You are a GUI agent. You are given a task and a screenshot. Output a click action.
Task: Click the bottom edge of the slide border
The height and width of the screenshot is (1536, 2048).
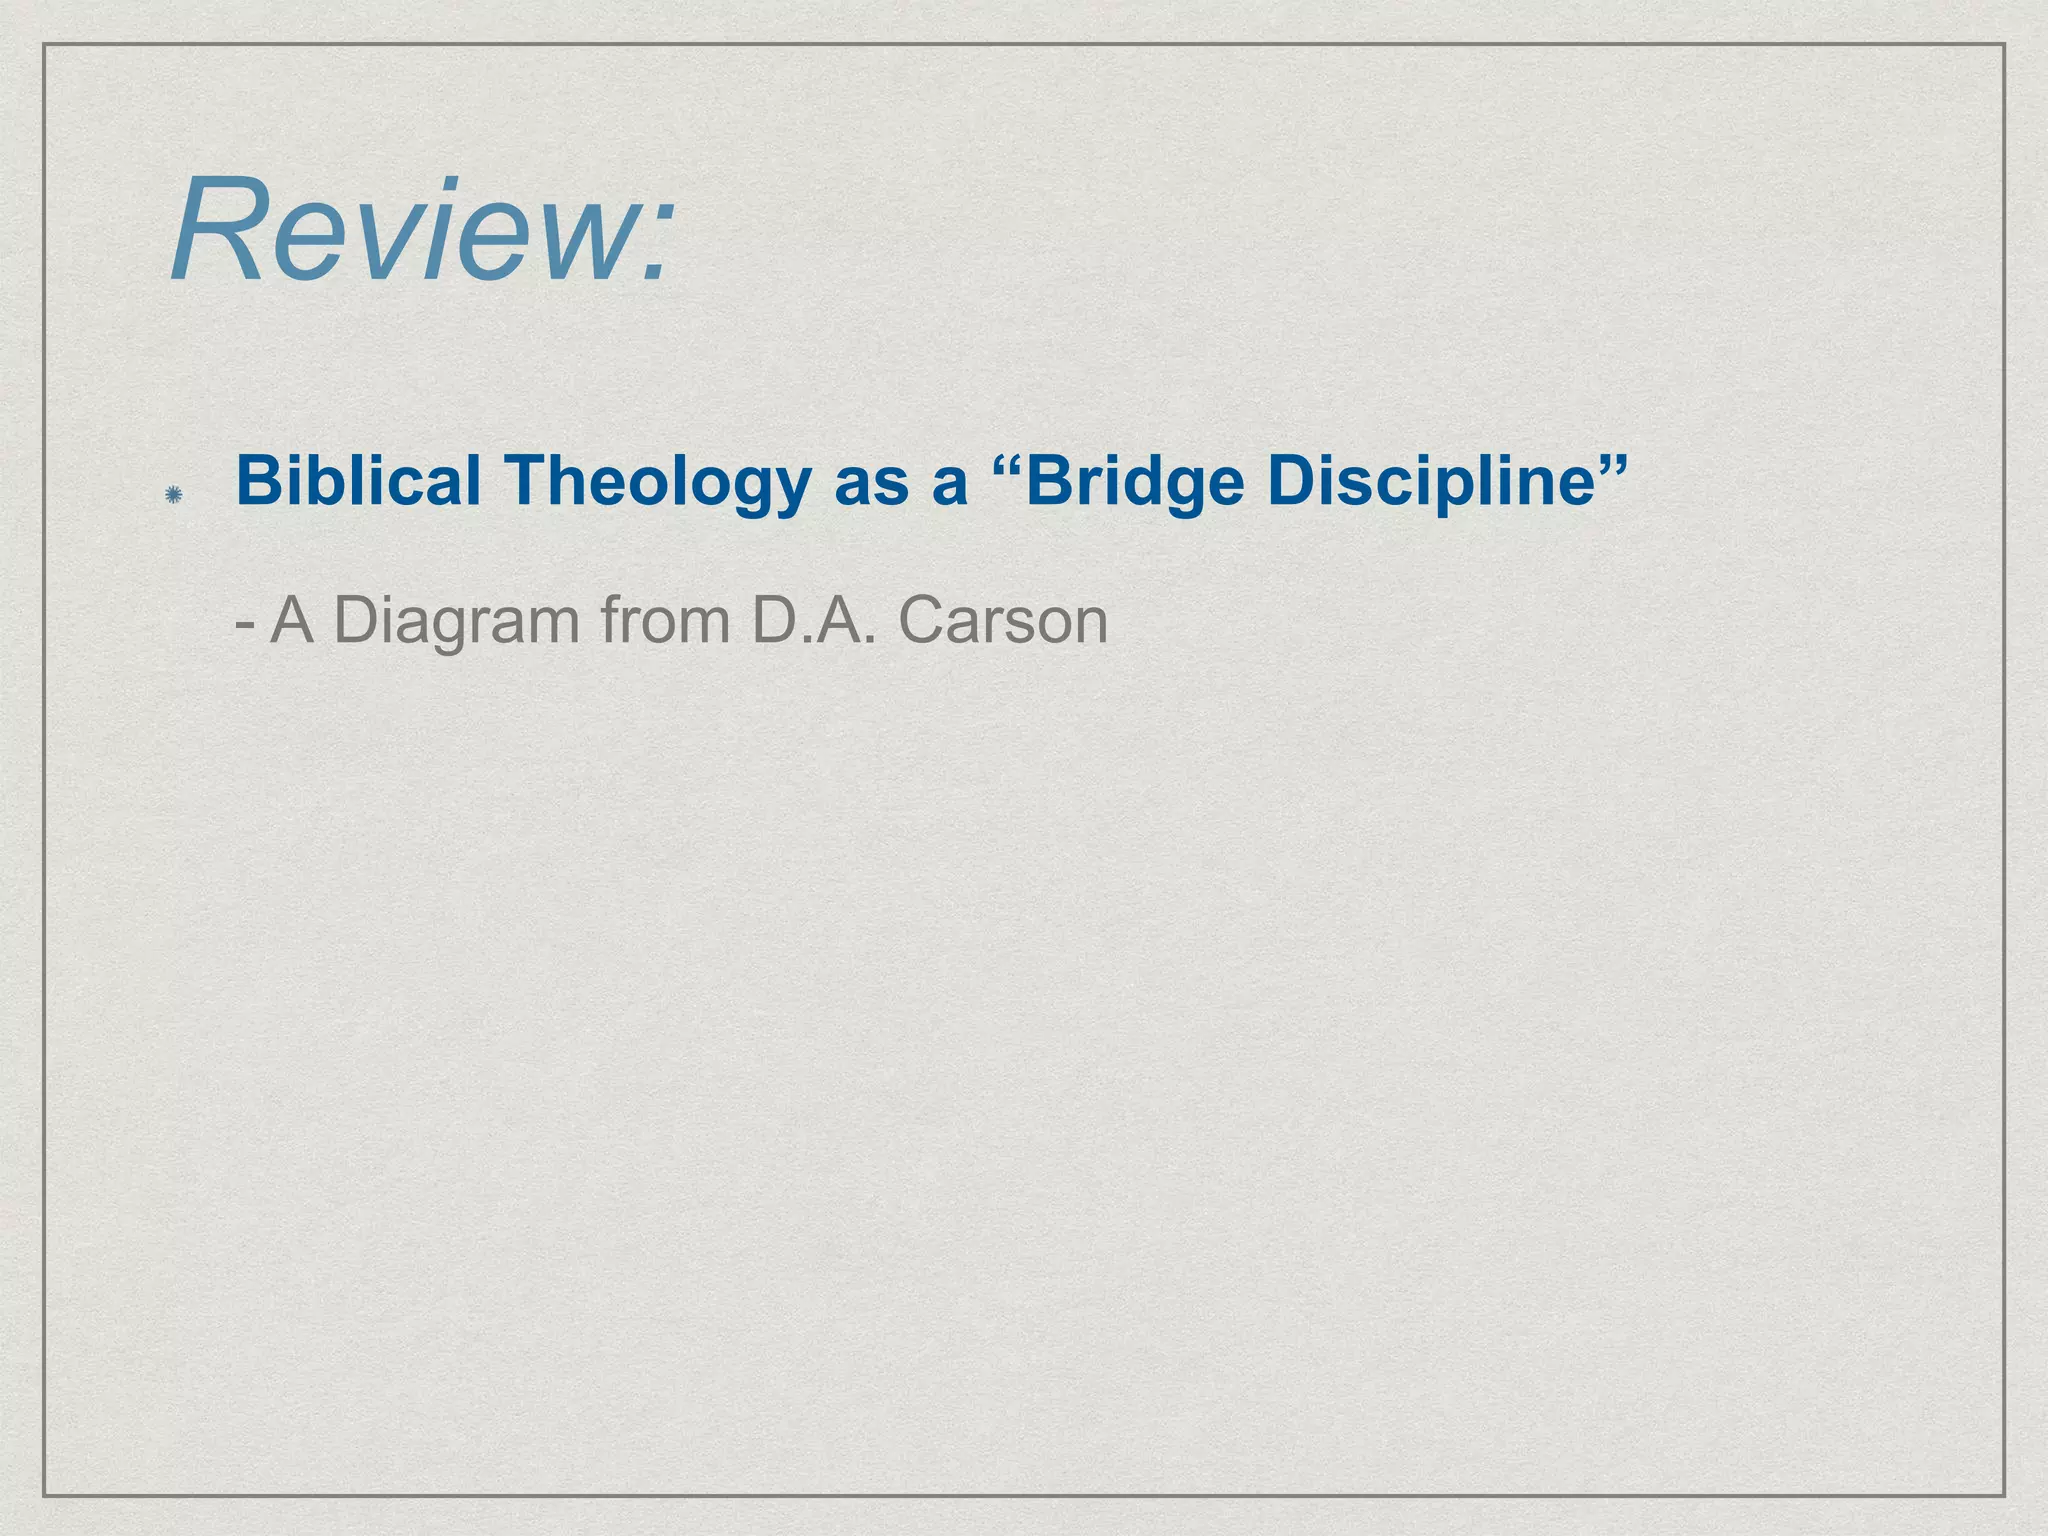coord(1024,1495)
